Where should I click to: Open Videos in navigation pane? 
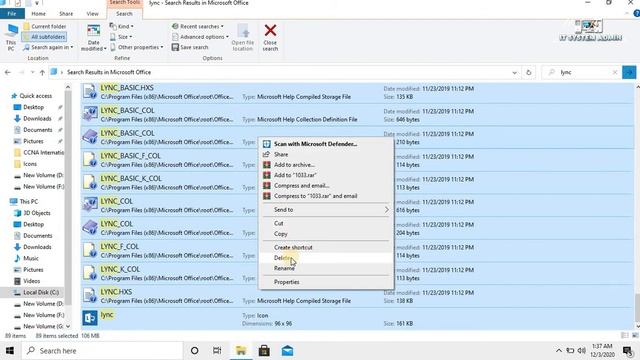coord(31,281)
